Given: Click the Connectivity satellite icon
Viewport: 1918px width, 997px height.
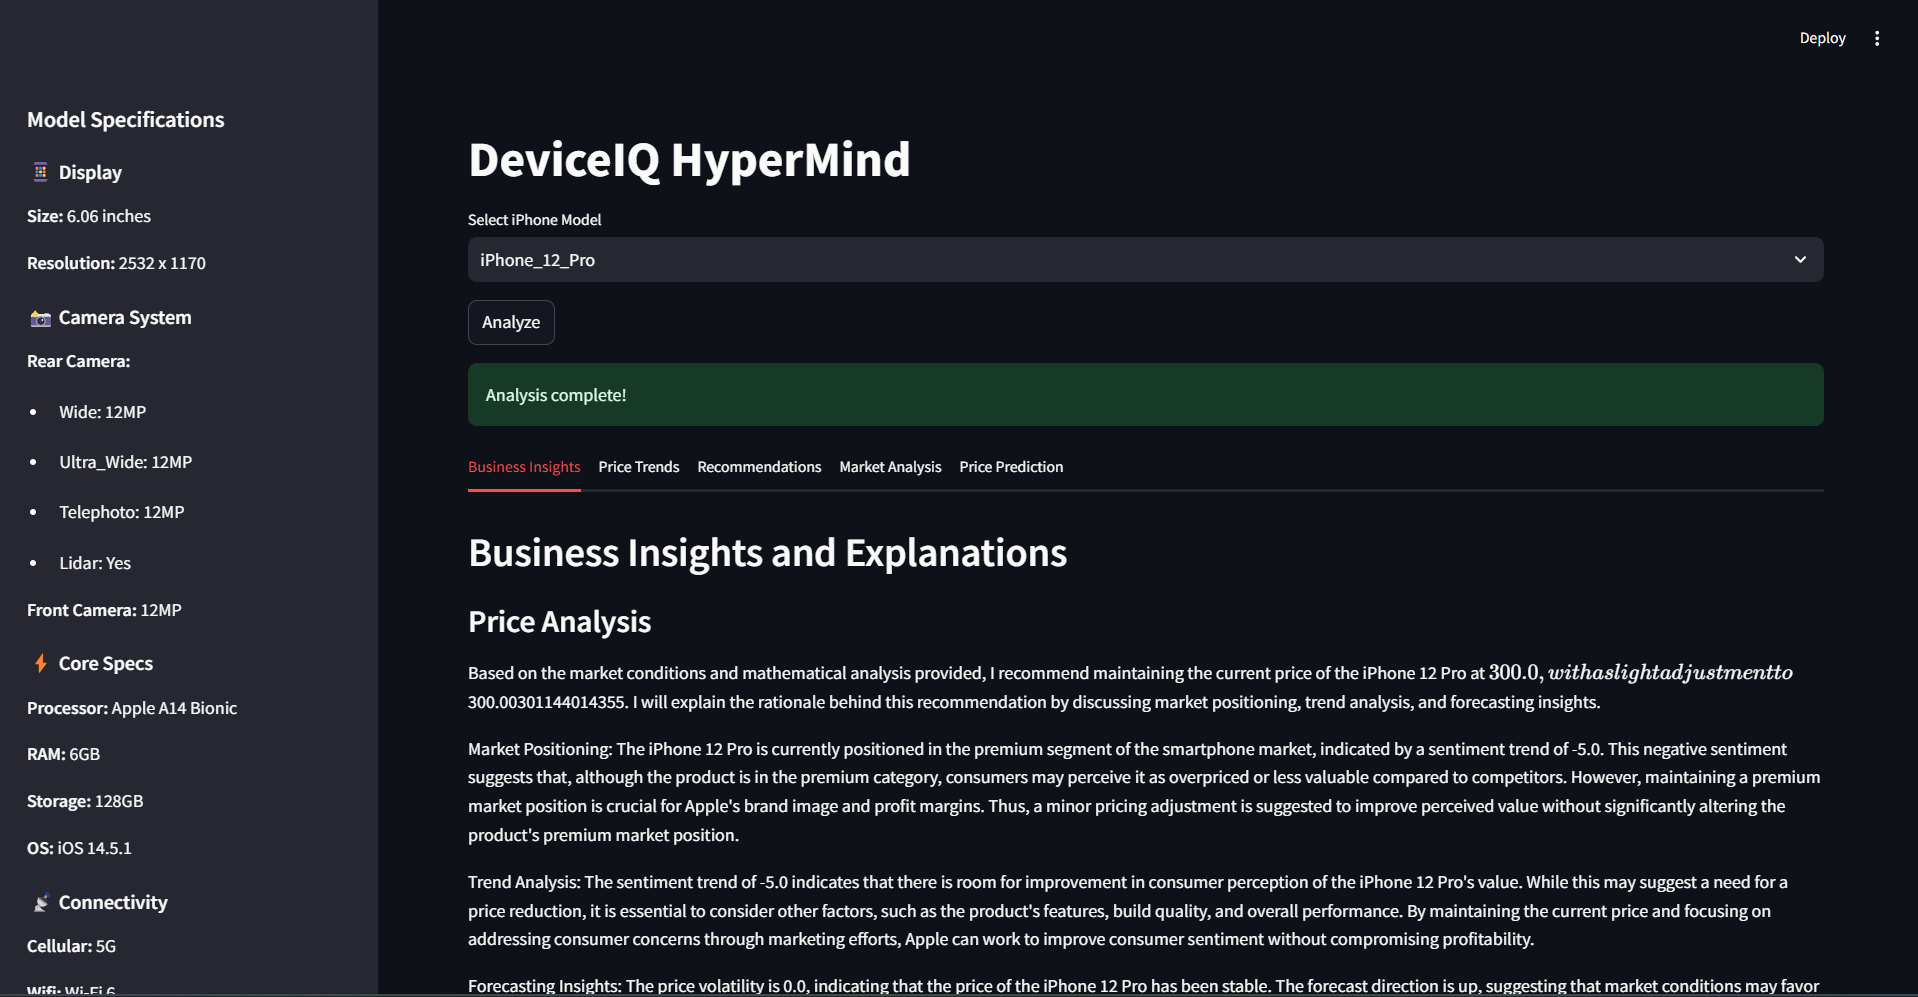Looking at the screenshot, I should (40, 903).
